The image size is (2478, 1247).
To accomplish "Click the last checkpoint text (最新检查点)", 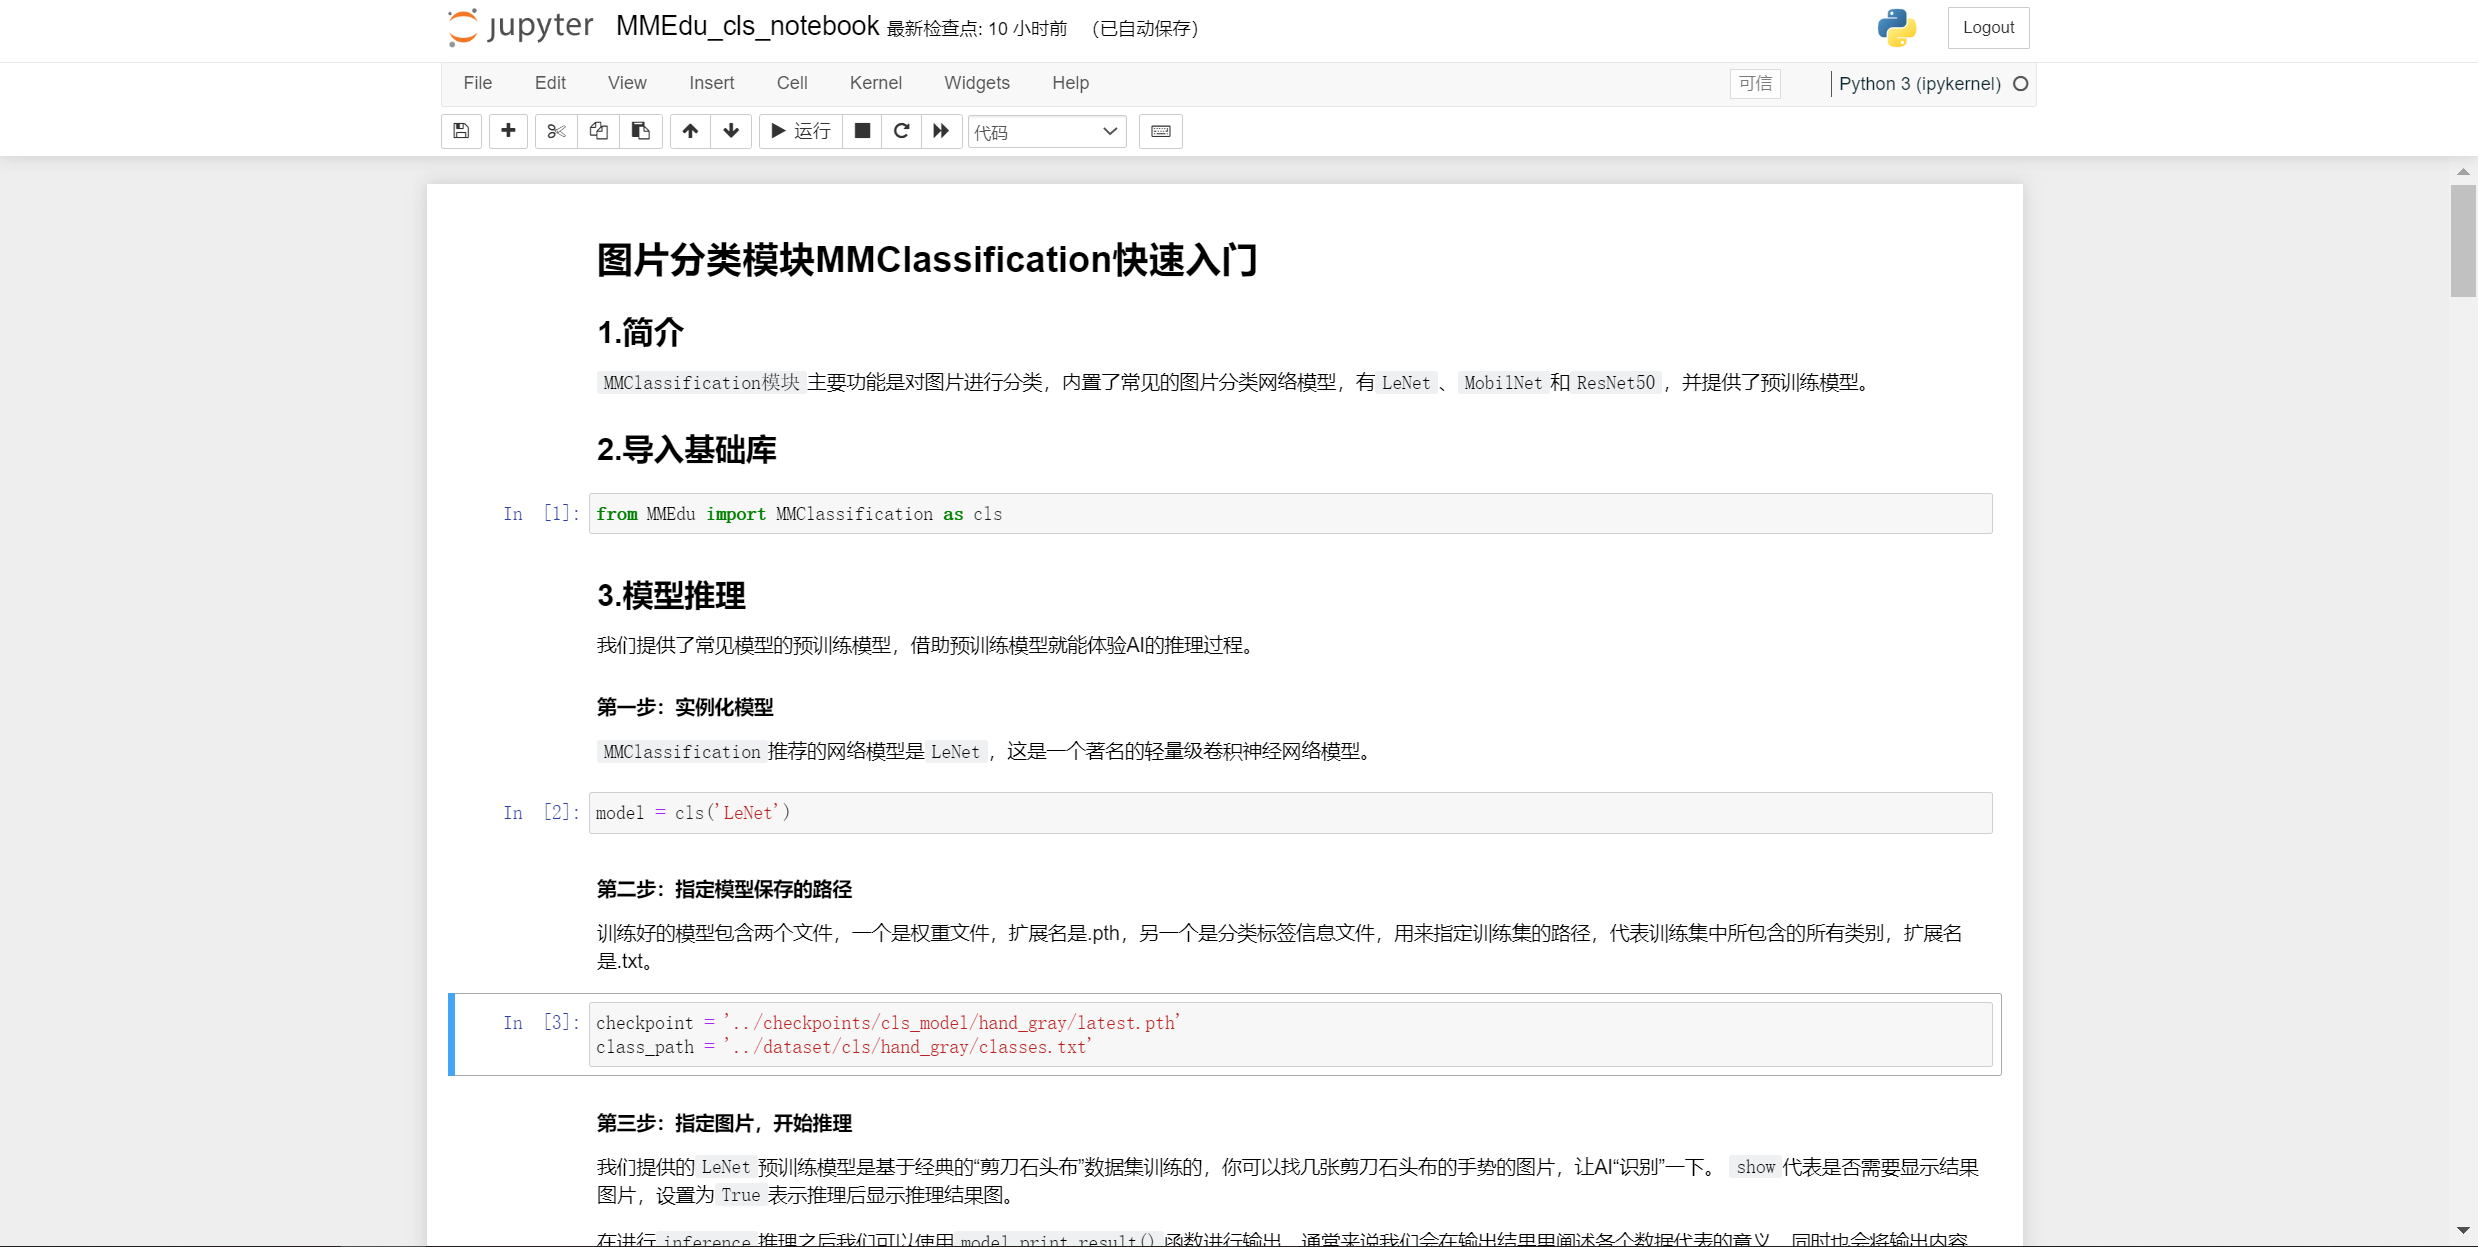I will [977, 29].
